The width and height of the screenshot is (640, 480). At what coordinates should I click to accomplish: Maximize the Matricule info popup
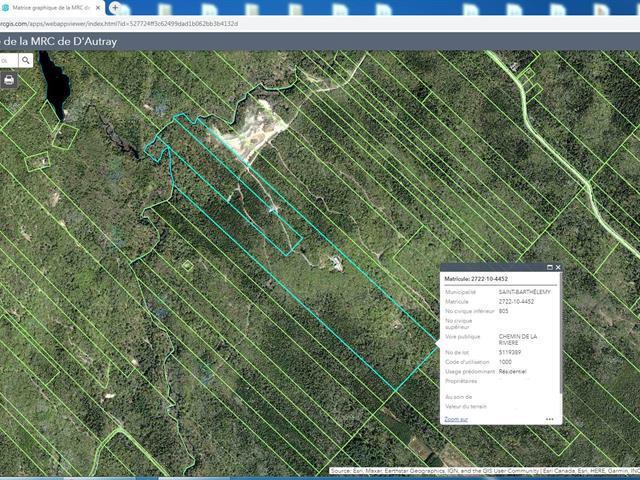pyautogui.click(x=549, y=268)
